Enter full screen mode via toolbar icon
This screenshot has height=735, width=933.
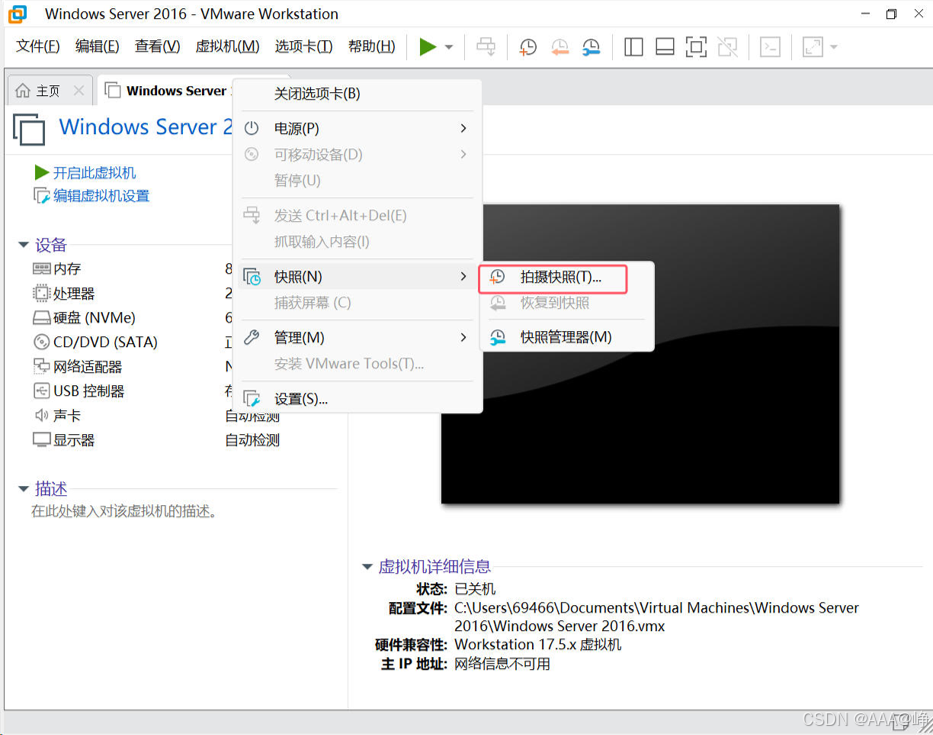(x=696, y=46)
